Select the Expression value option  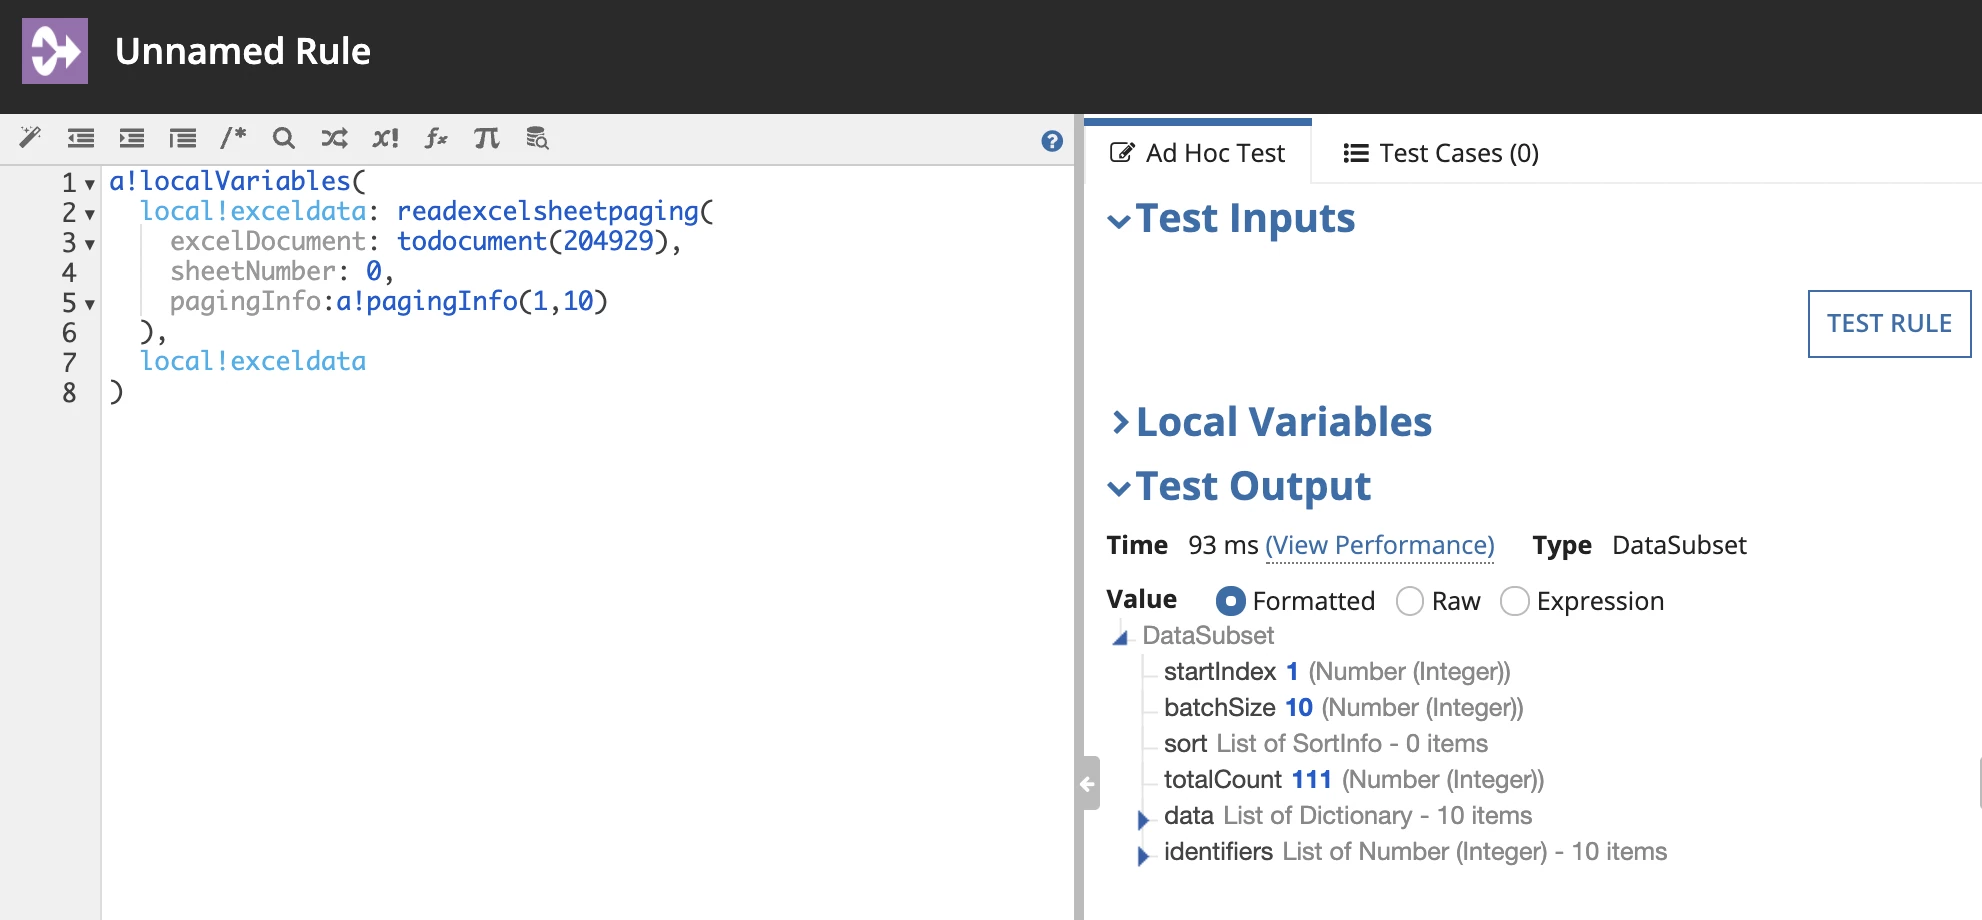tap(1515, 601)
